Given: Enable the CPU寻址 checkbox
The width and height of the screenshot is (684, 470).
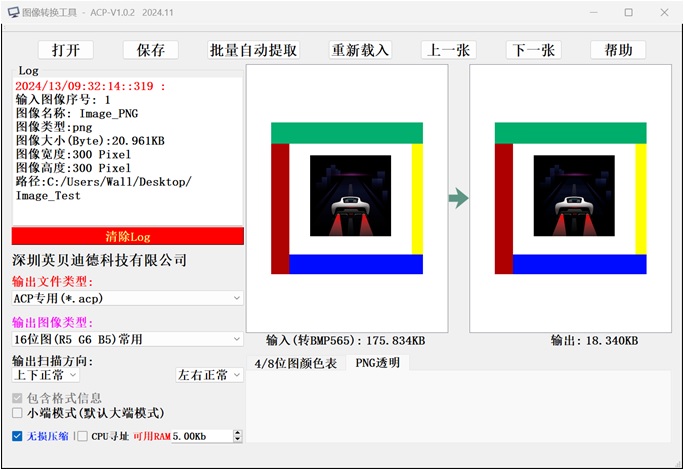Looking at the screenshot, I should pyautogui.click(x=82, y=436).
